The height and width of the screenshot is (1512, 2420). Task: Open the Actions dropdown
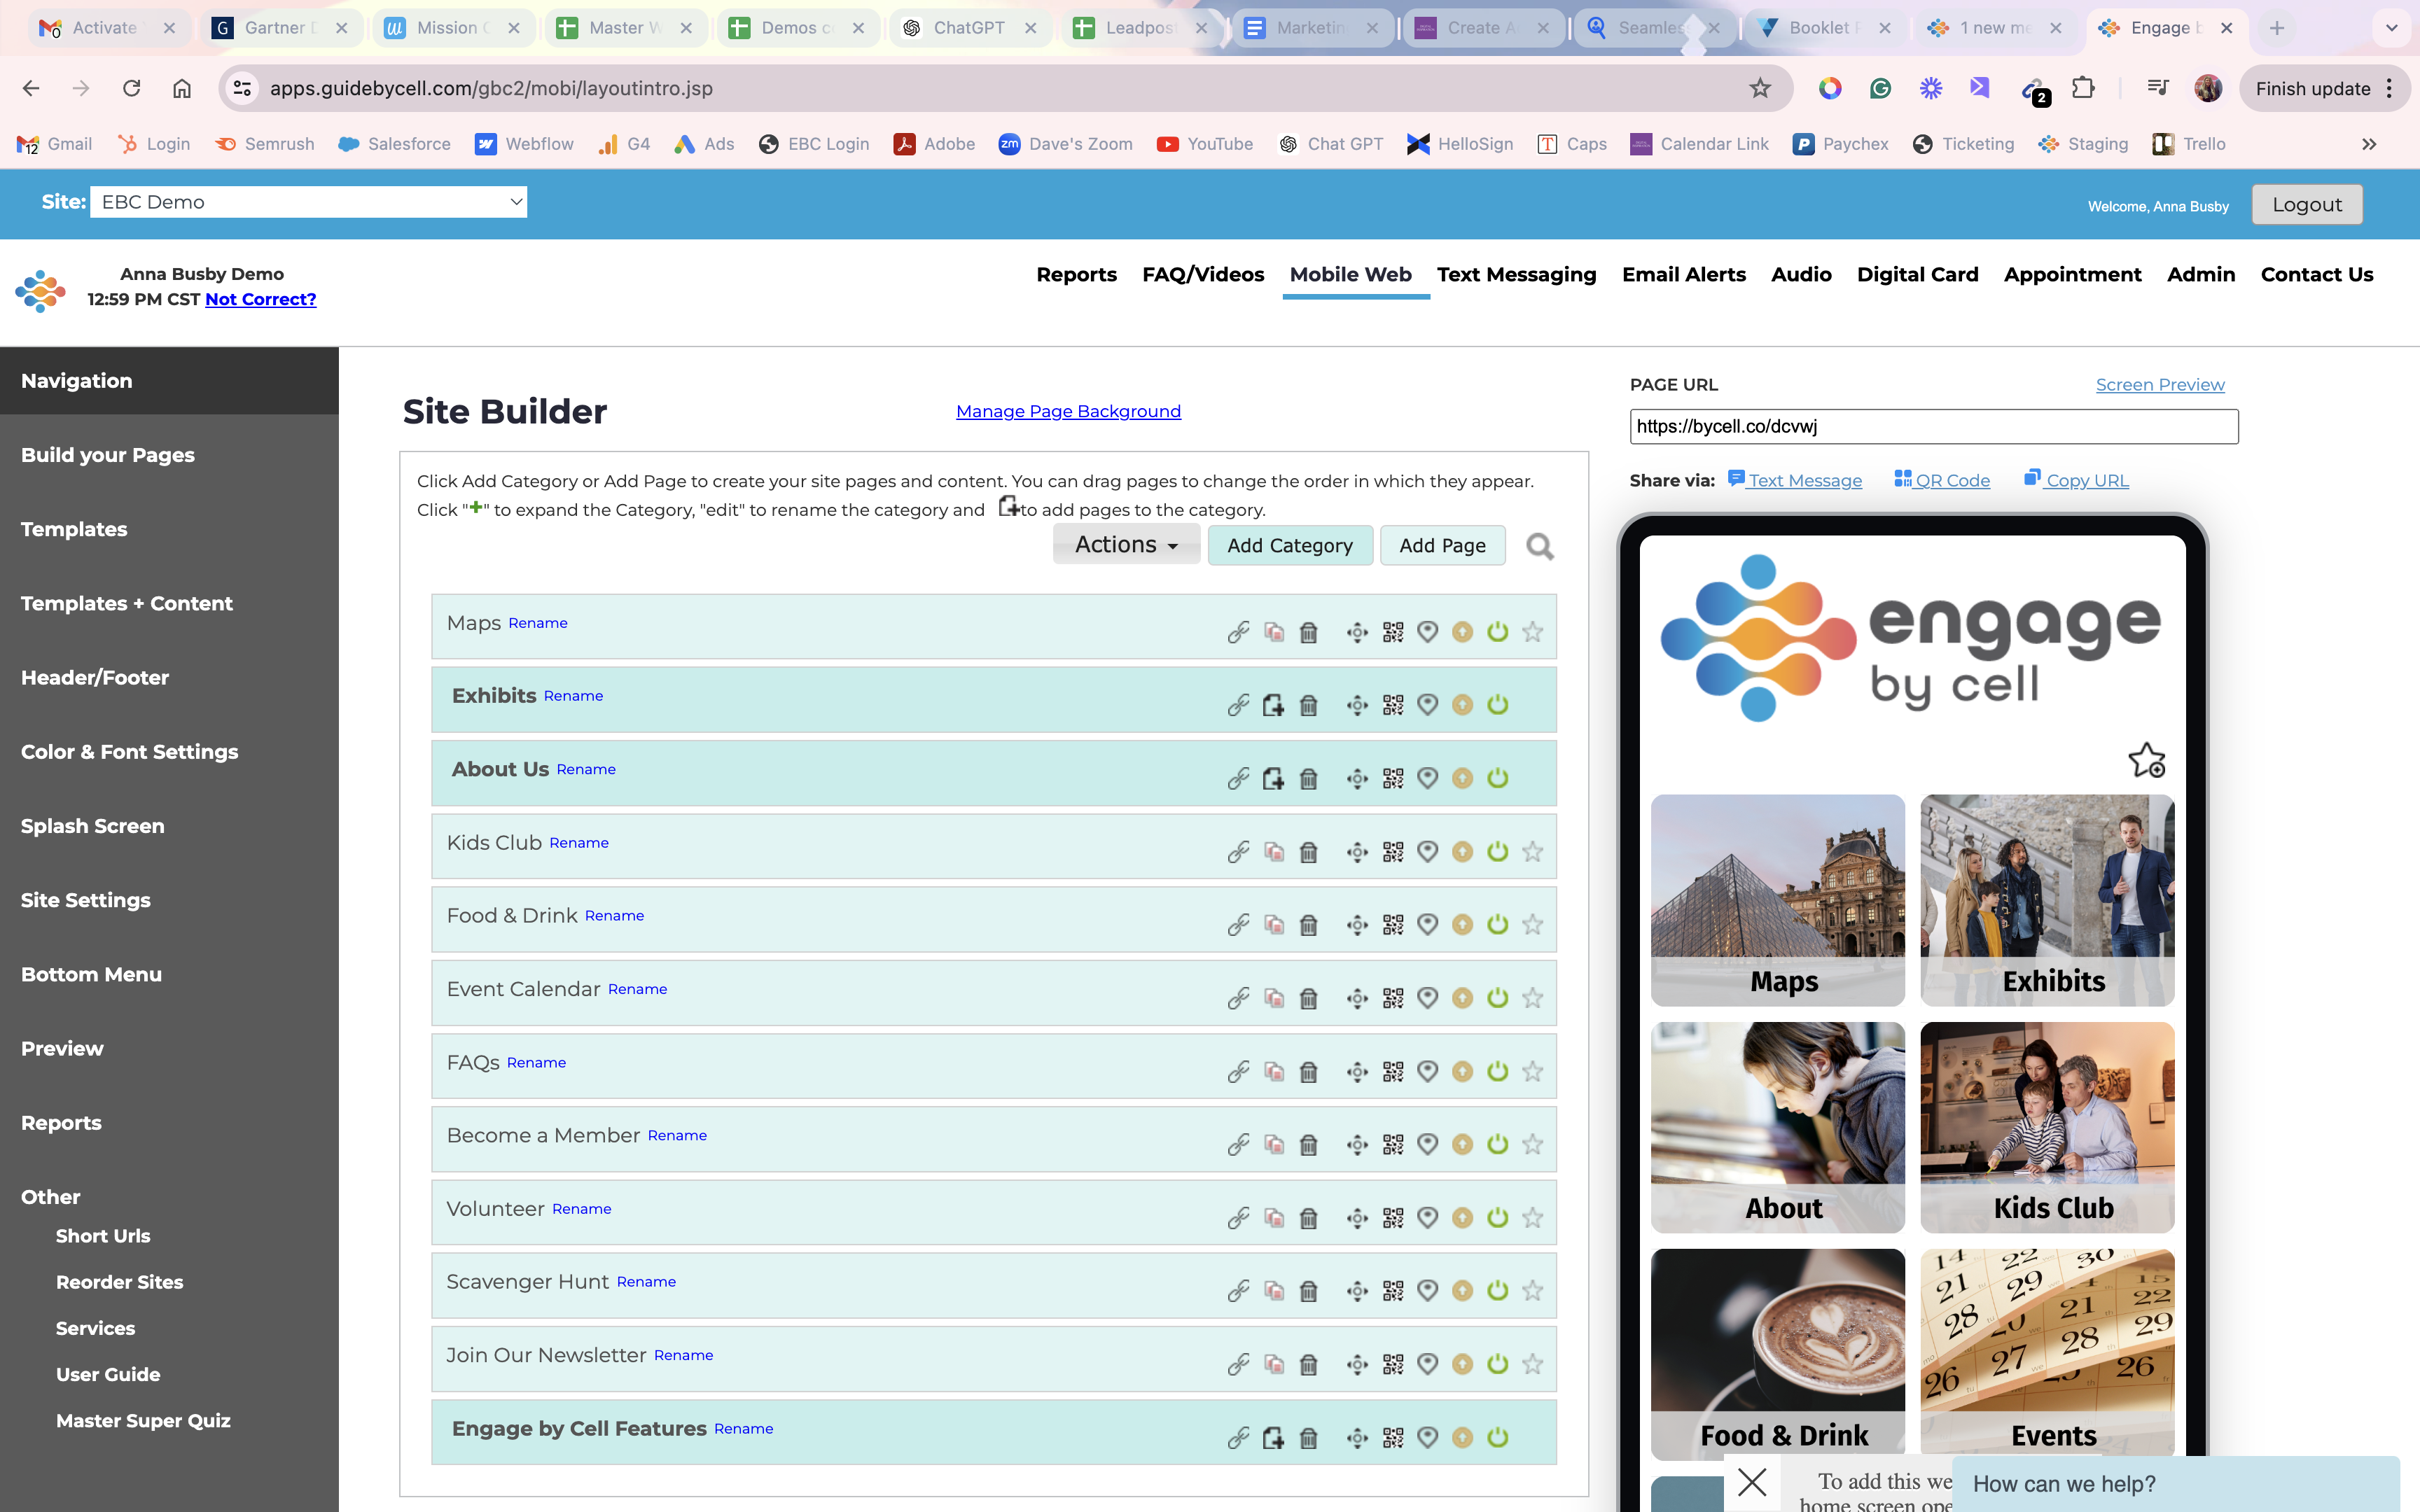1125,544
